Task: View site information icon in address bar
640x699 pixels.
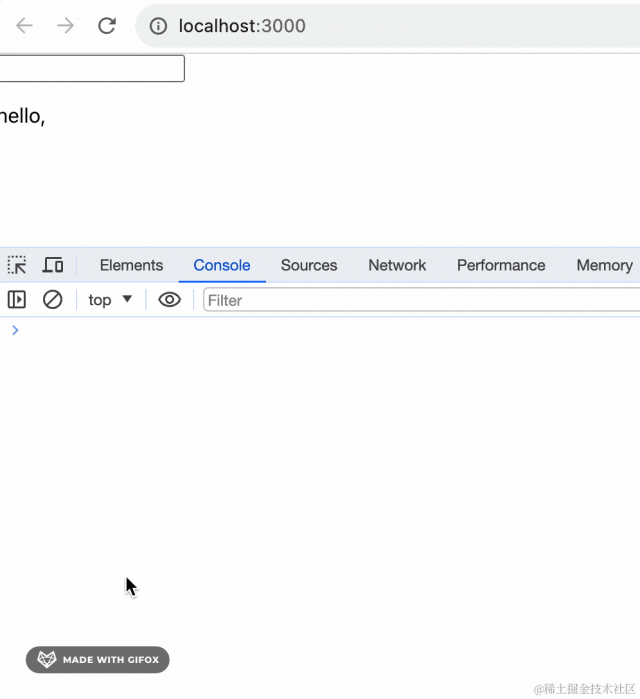Action: coord(158,26)
